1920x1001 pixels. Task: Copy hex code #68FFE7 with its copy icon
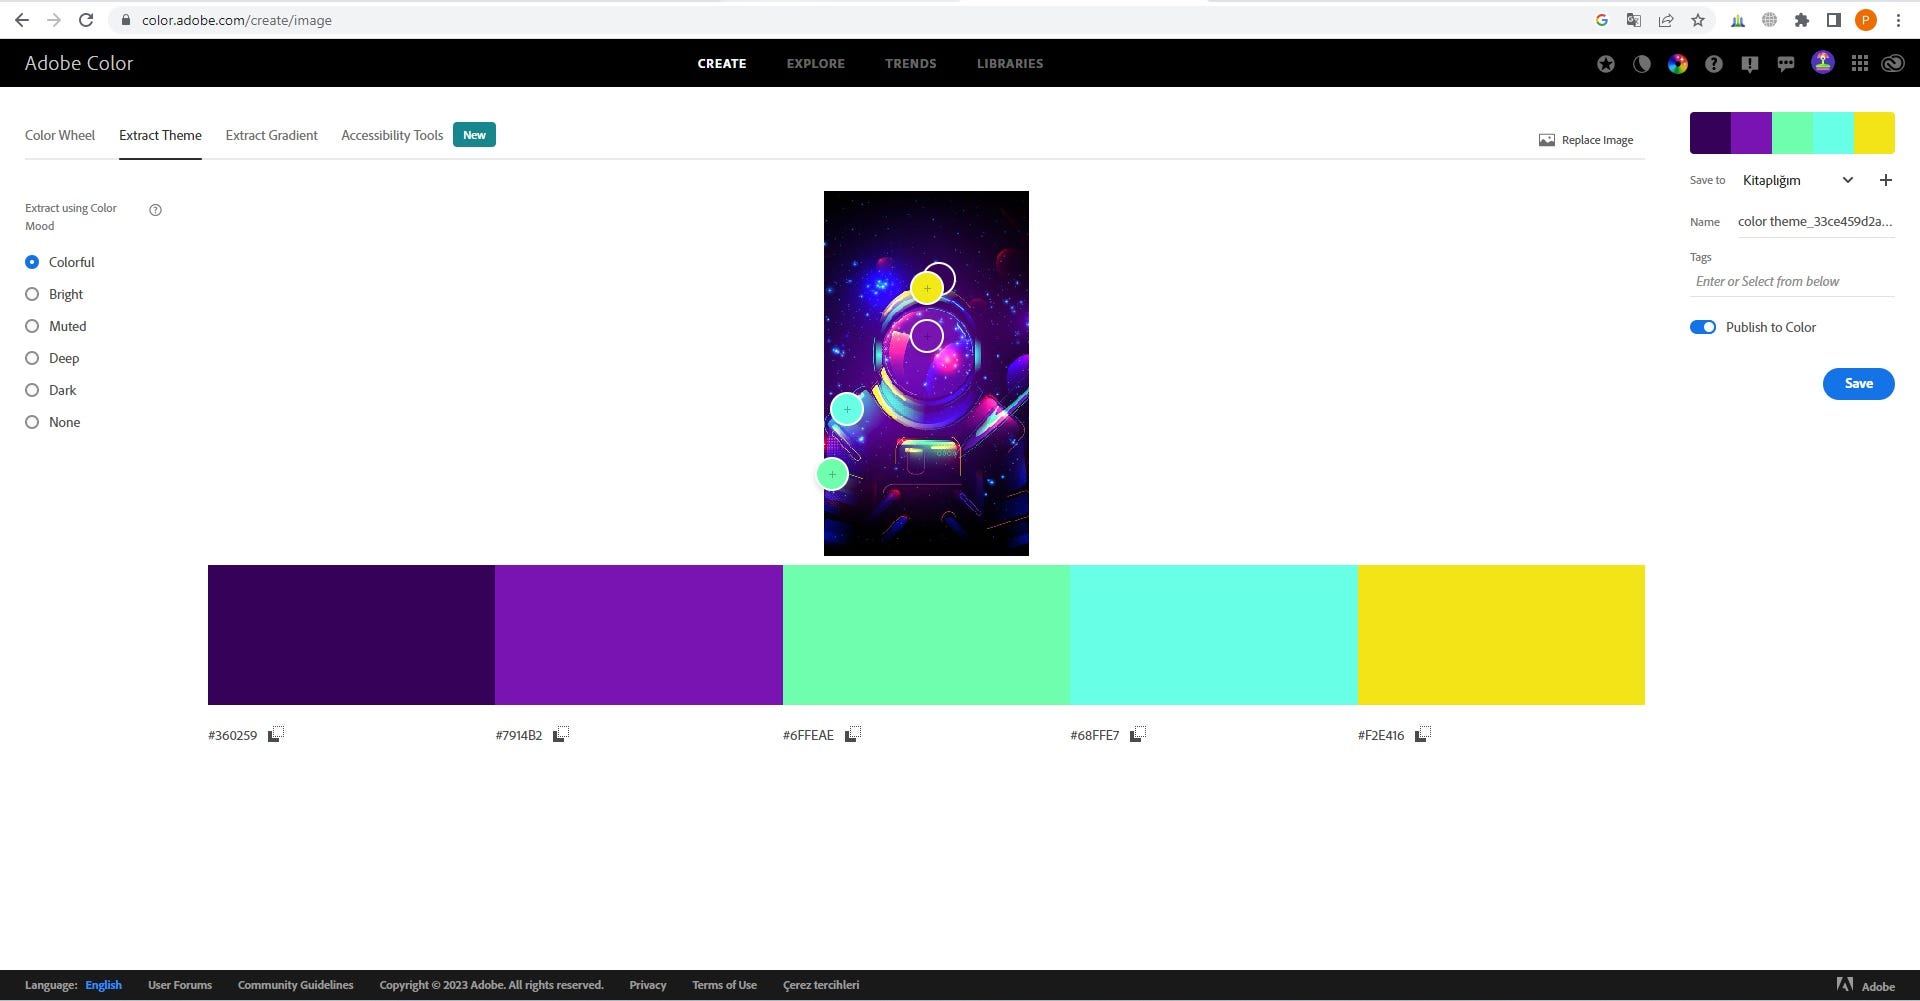[x=1138, y=734]
